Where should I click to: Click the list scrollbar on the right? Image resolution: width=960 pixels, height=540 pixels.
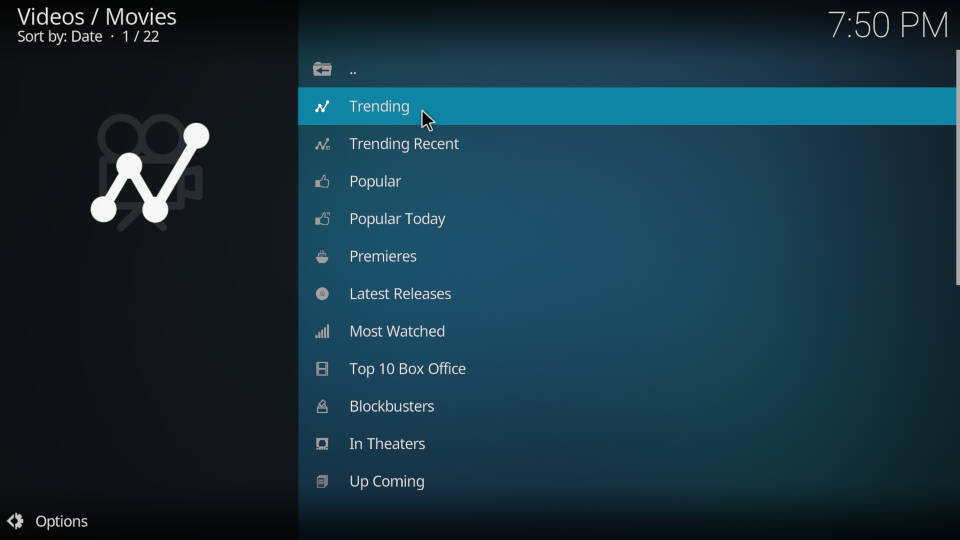(x=958, y=167)
